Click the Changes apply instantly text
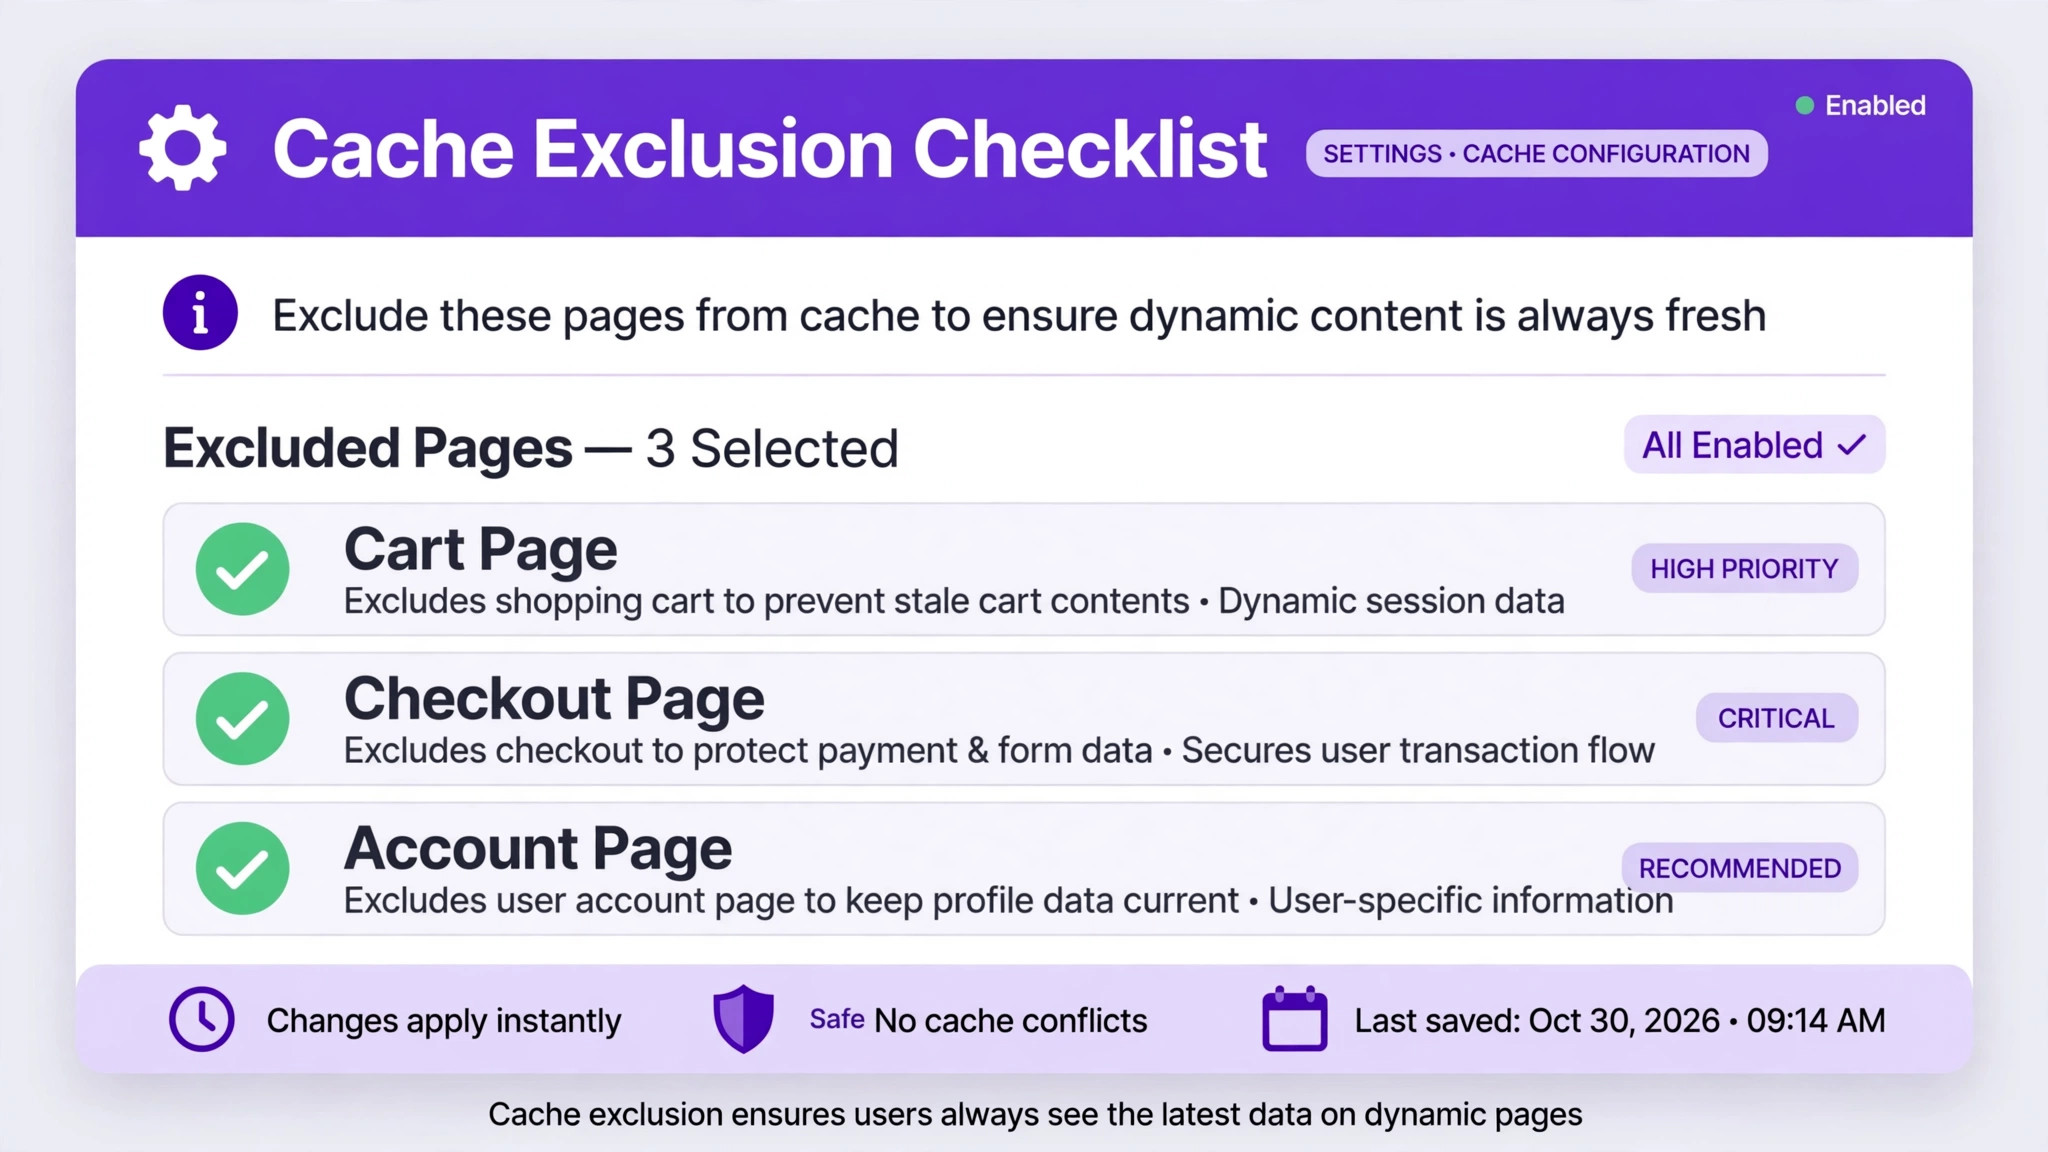 pos(444,1021)
